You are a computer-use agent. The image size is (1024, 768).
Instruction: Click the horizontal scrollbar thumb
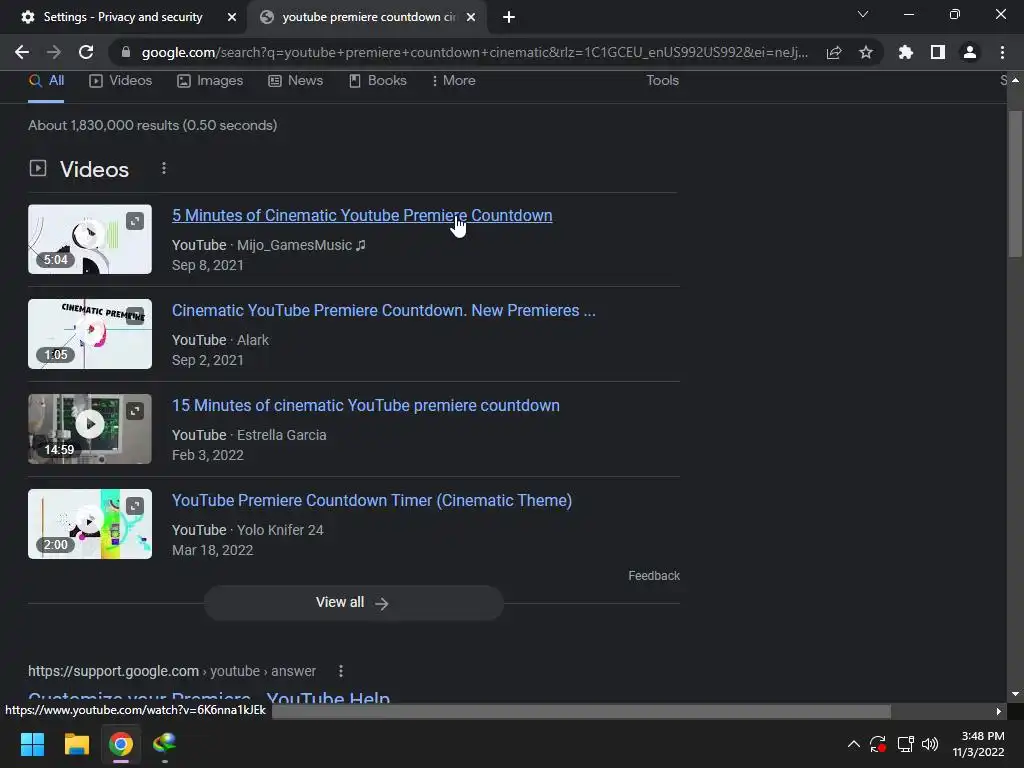(581, 711)
